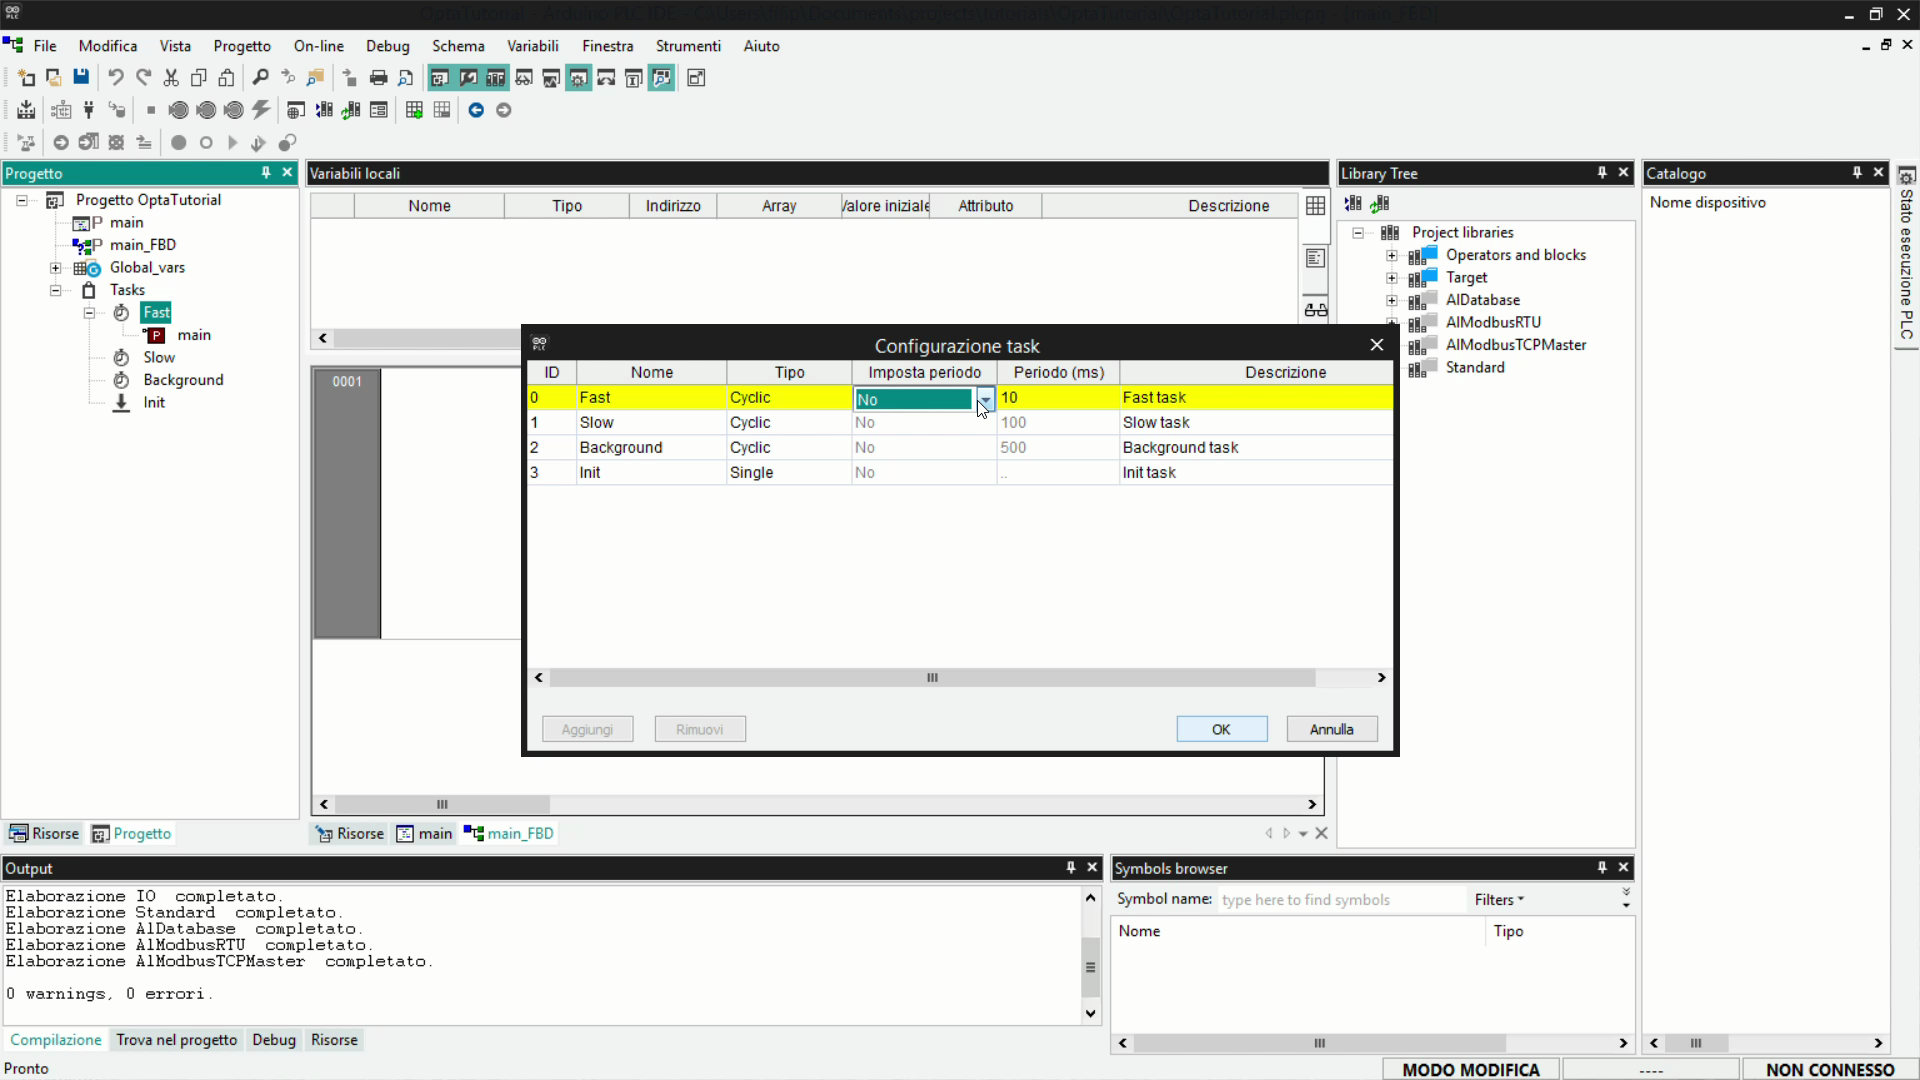Click the Undo arrow icon
Screen dimensions: 1920x1080
[116, 77]
